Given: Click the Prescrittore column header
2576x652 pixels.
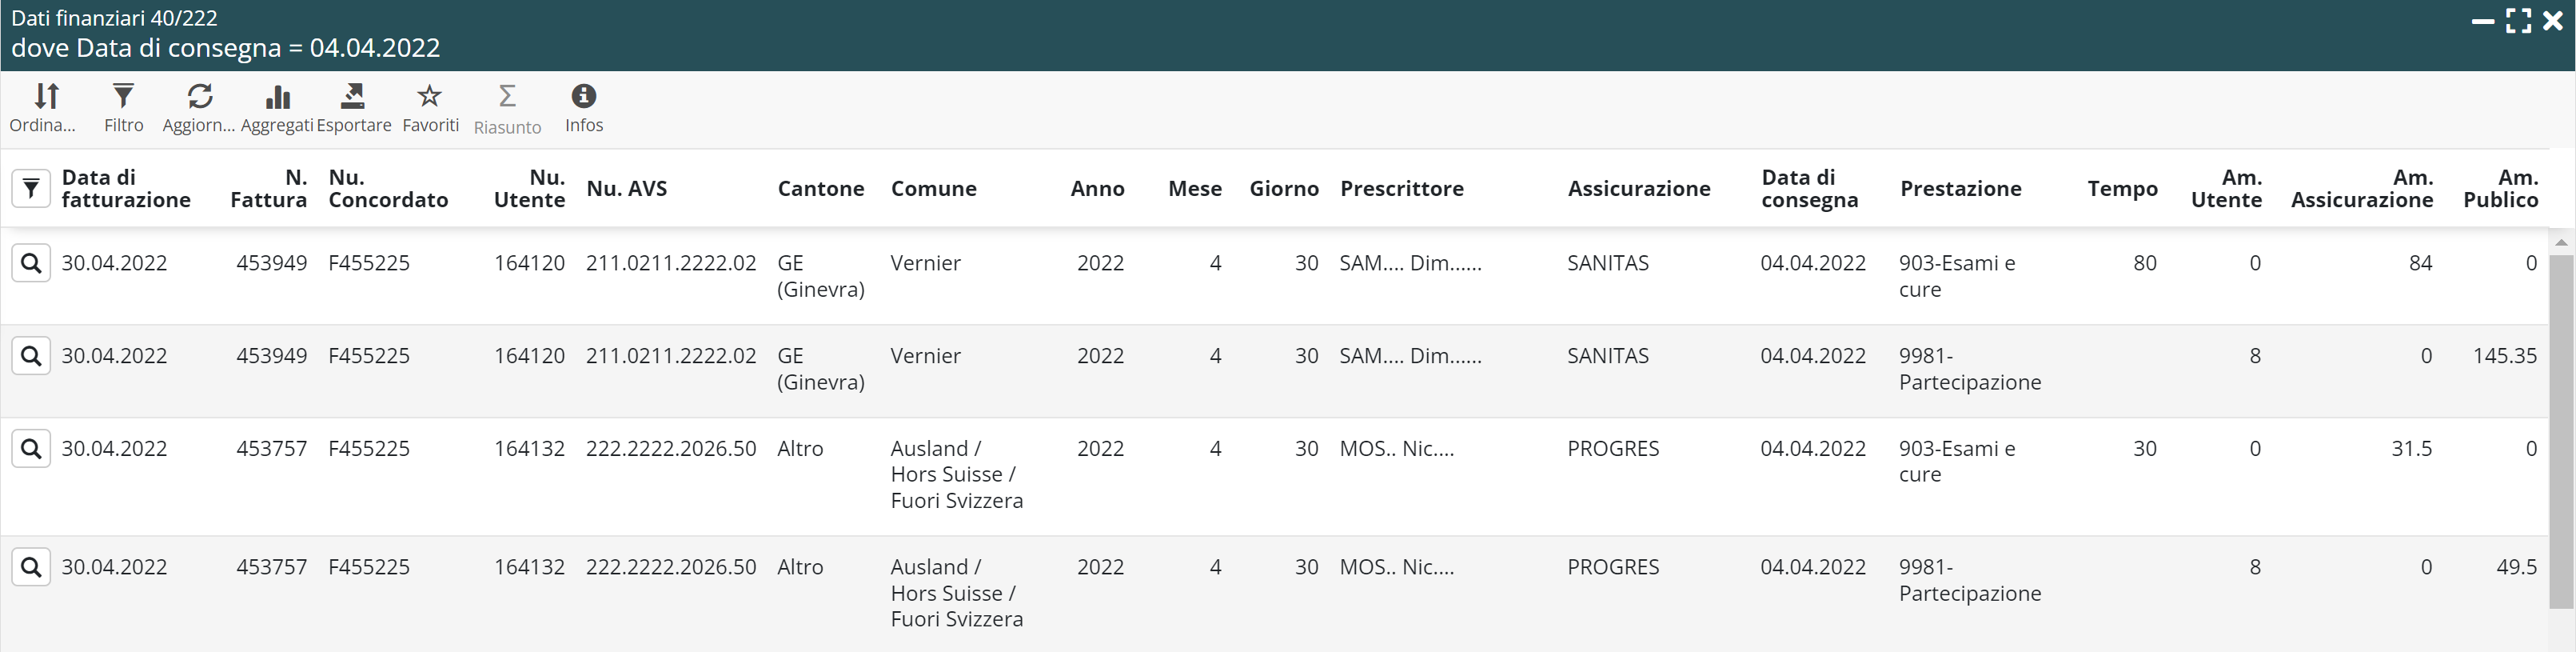Looking at the screenshot, I should coord(1401,188).
